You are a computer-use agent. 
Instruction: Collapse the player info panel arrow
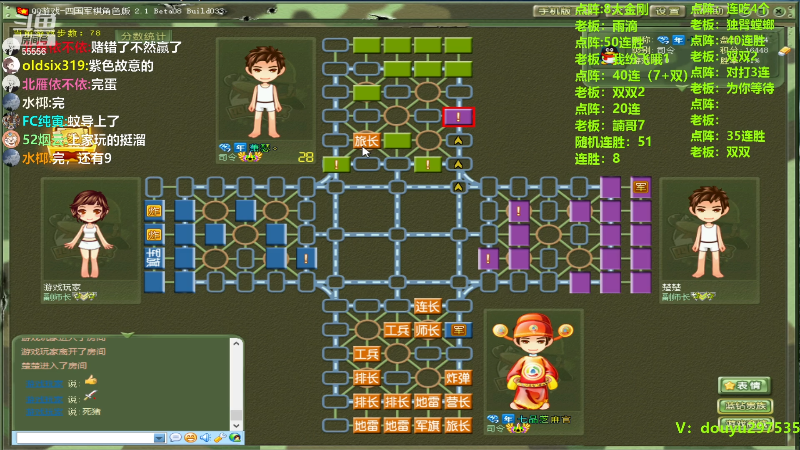click(682, 88)
